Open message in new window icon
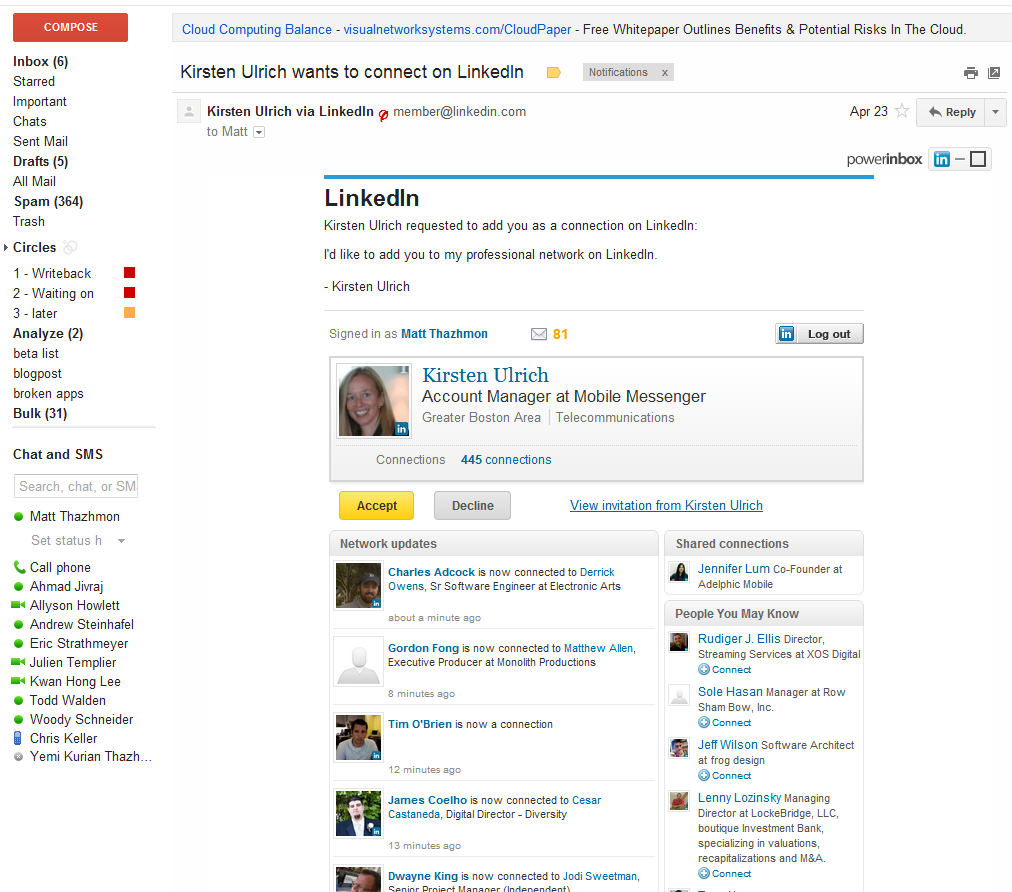This screenshot has width=1012, height=892. click(994, 73)
